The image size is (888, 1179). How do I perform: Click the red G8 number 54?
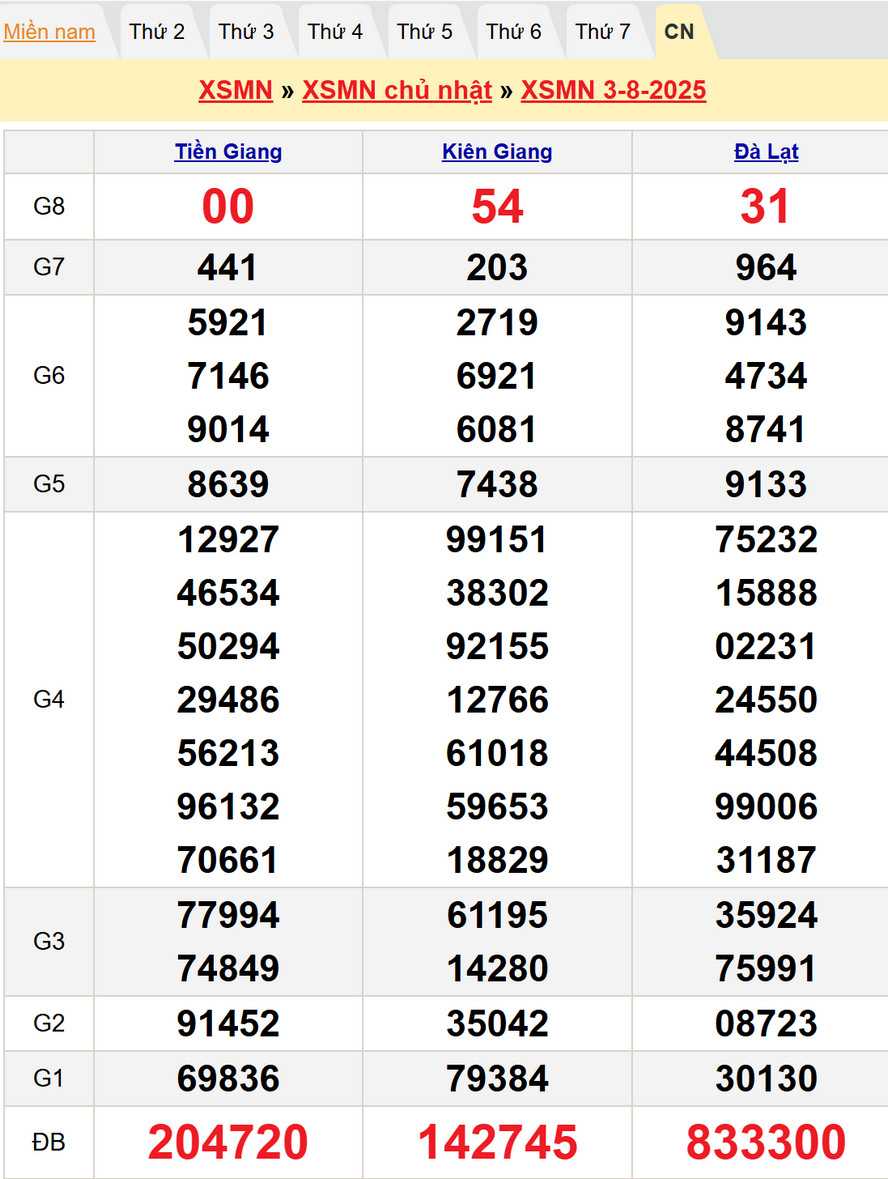[x=497, y=207]
